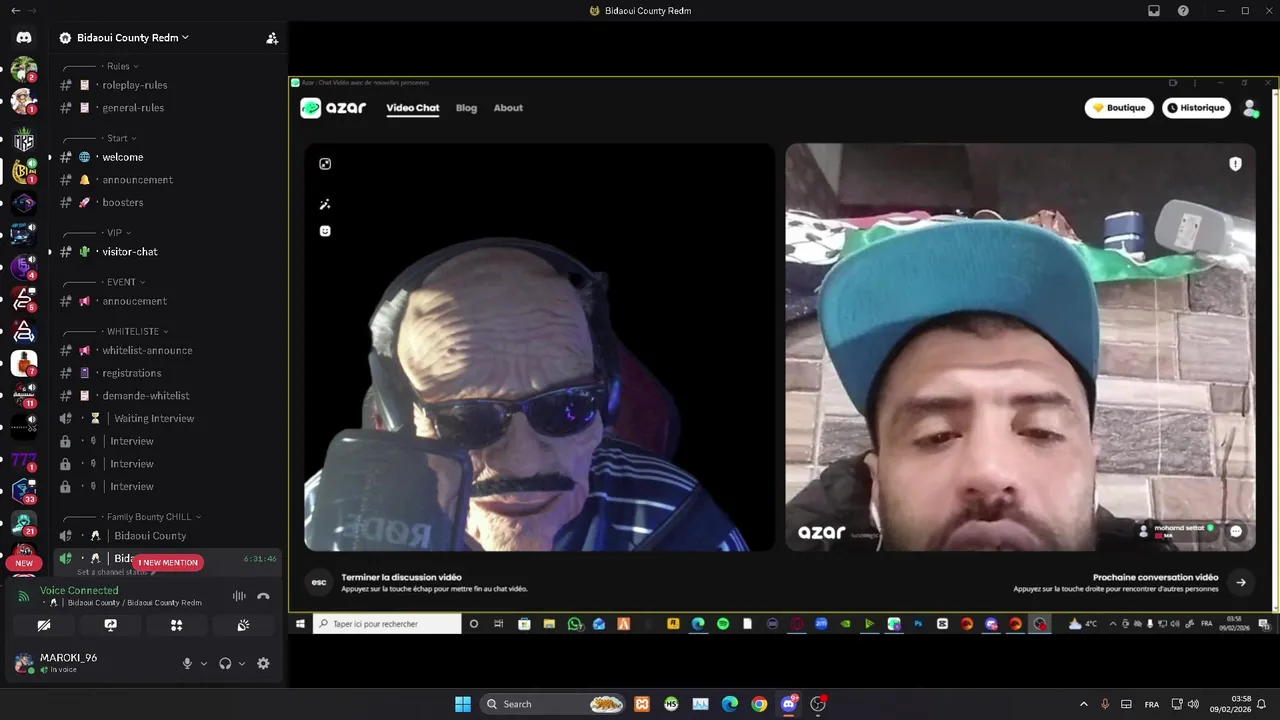Open microphone input options chevron
1280x720 pixels.
204,663
